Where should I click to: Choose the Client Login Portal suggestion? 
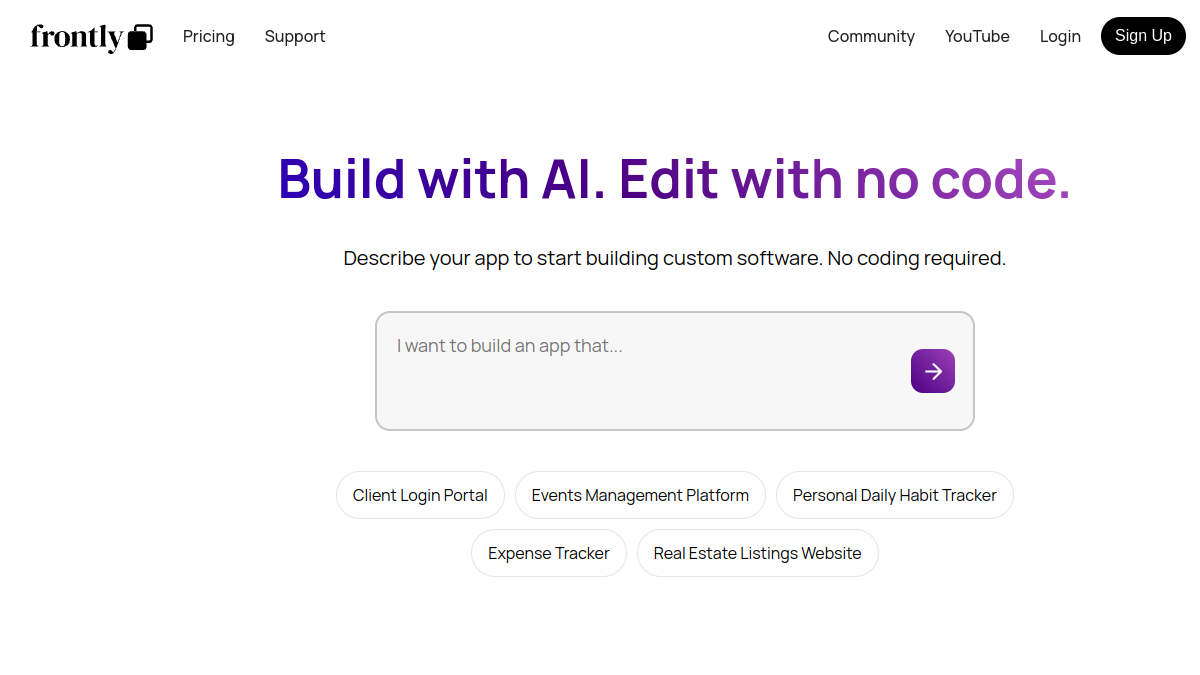tap(420, 495)
